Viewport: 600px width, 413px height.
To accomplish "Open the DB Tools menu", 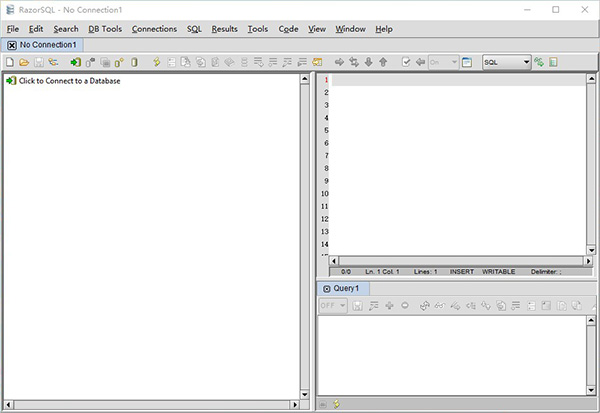I will [x=105, y=29].
